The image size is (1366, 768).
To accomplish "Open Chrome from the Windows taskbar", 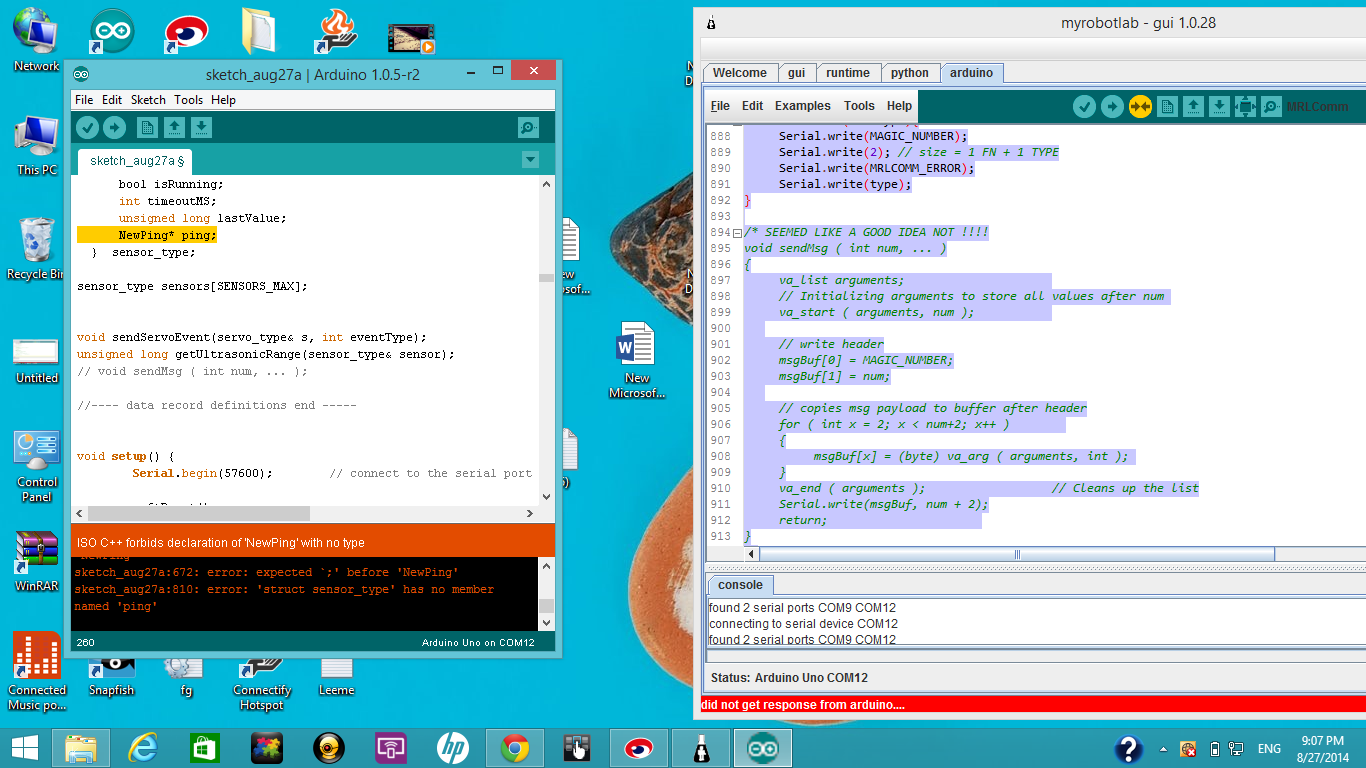I will click(515, 748).
